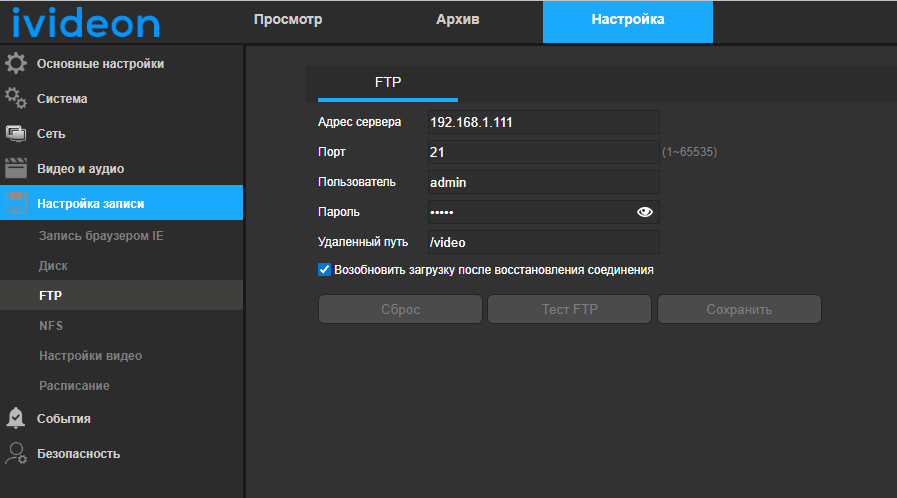The image size is (897, 498).
Task: Click the clapperboard icon beside Видео и аудио
Action: click(16, 168)
